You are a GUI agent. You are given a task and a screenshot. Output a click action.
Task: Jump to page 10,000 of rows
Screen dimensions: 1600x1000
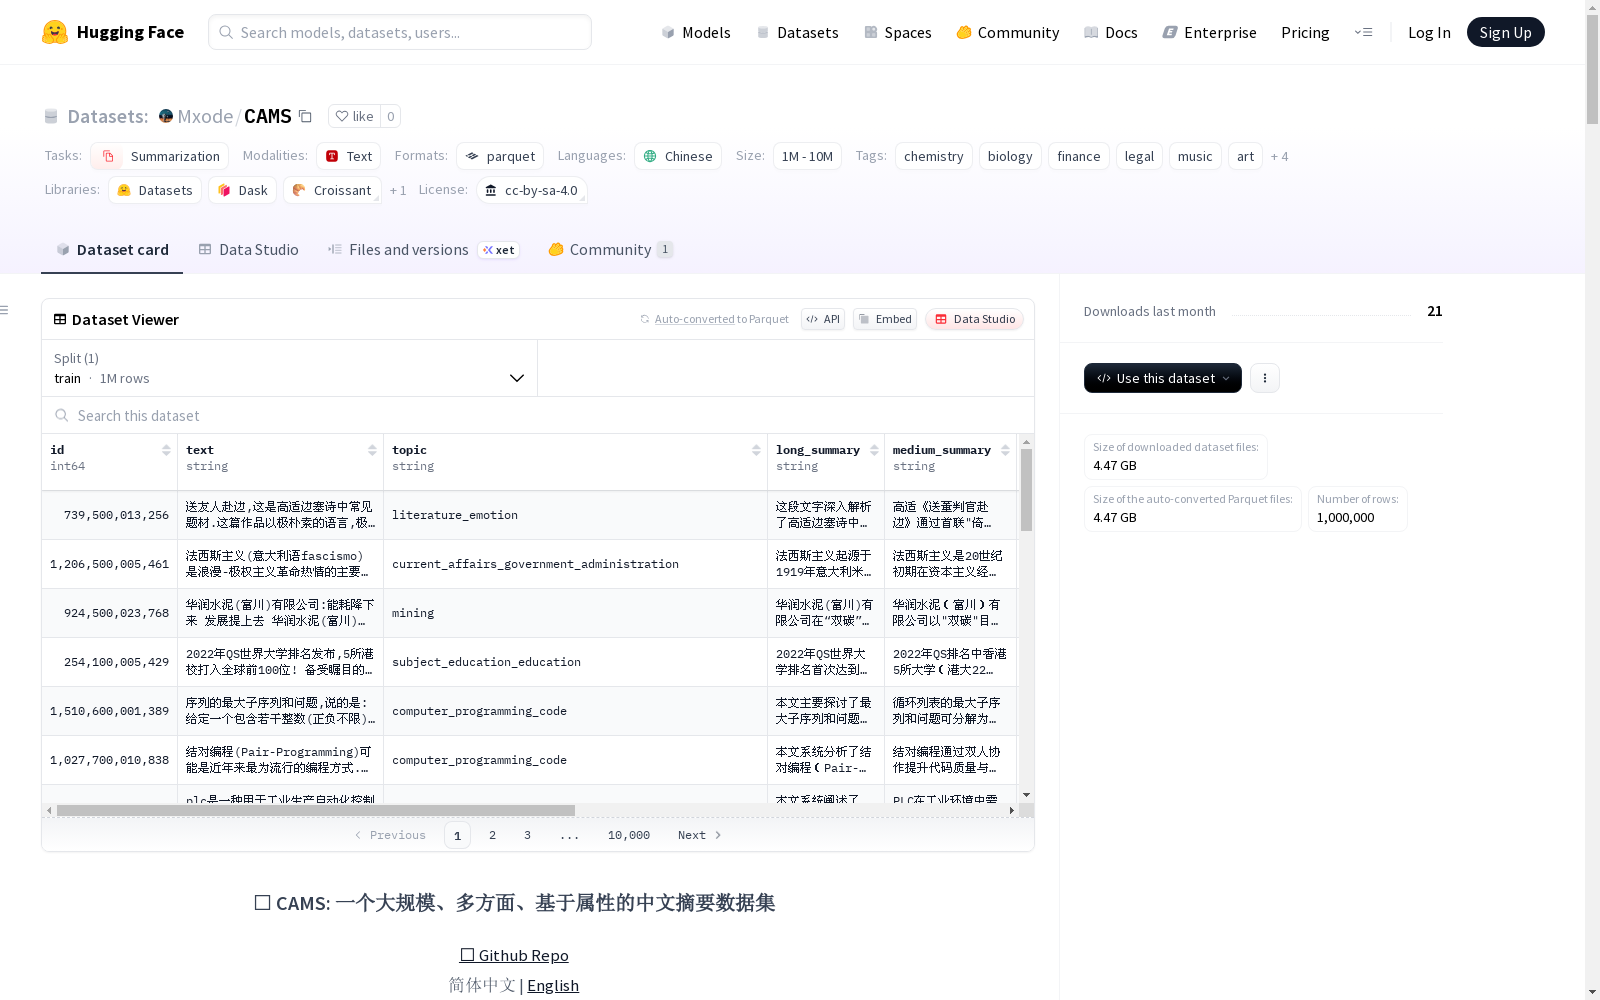[629, 835]
